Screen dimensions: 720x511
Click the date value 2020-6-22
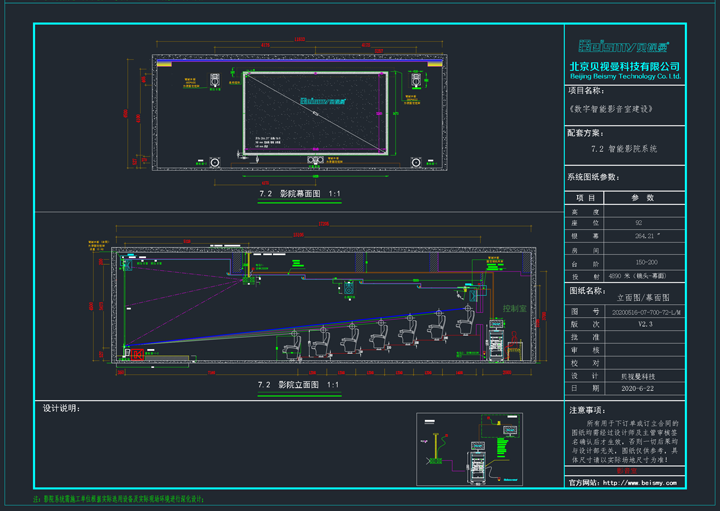coord(637,388)
